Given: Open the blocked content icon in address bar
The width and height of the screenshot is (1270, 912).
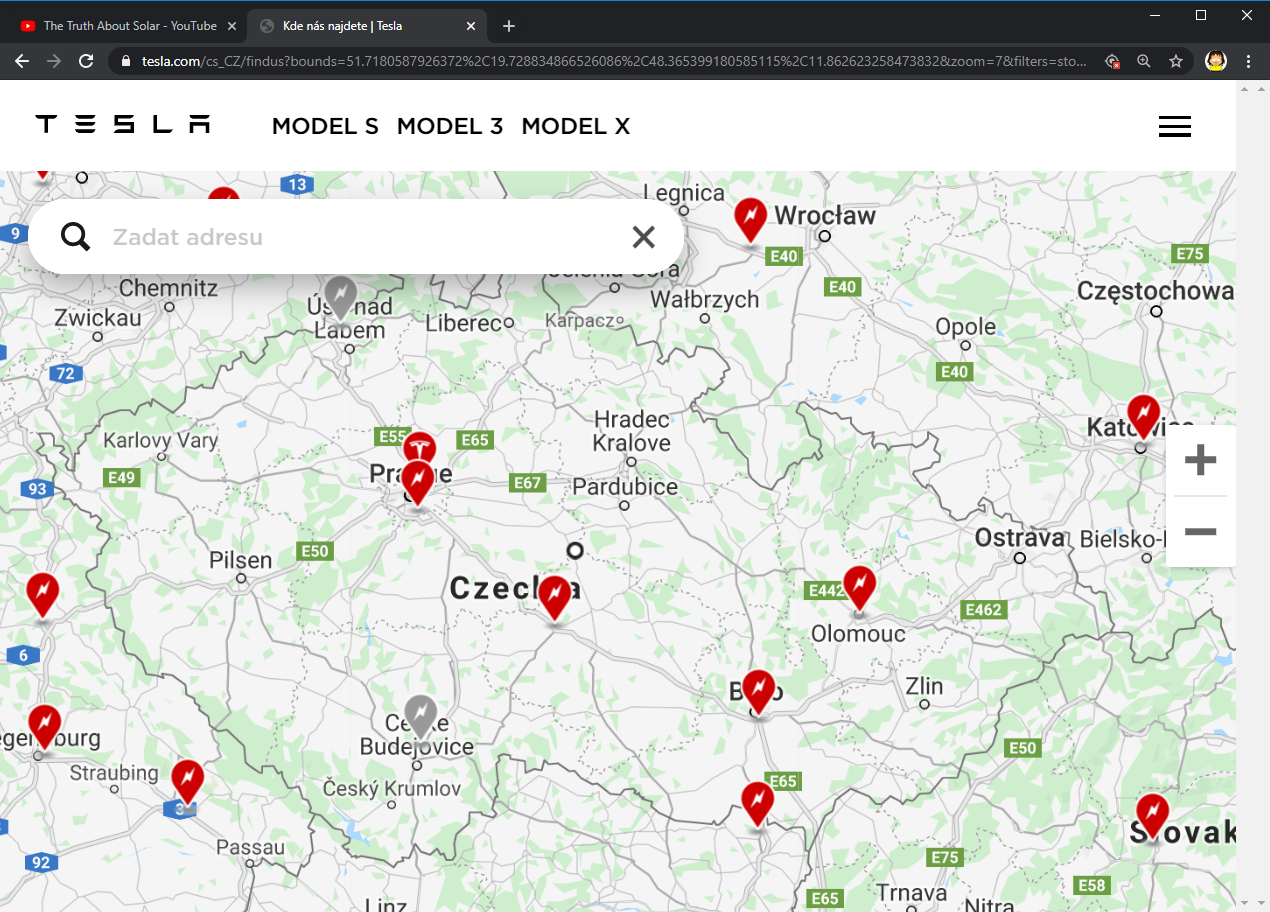Looking at the screenshot, I should (1112, 61).
